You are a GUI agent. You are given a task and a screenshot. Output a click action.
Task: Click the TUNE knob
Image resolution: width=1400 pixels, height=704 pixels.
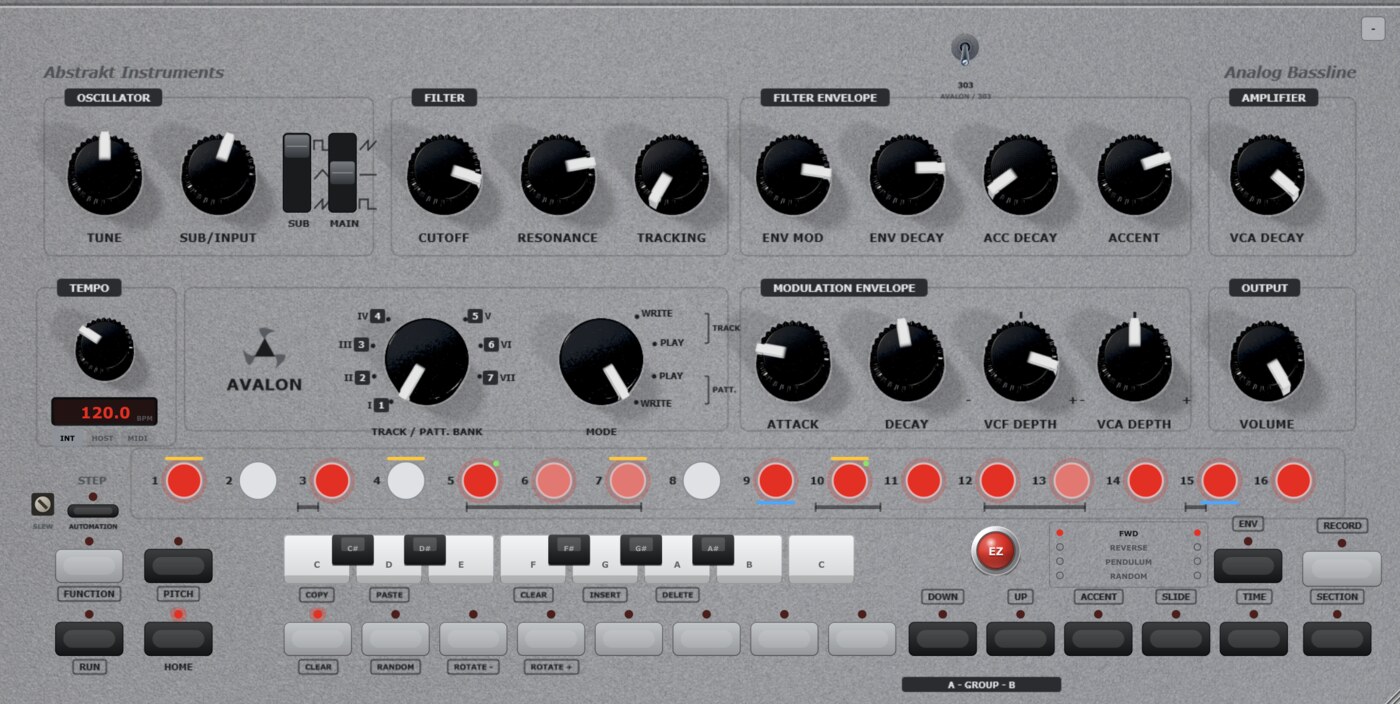104,176
